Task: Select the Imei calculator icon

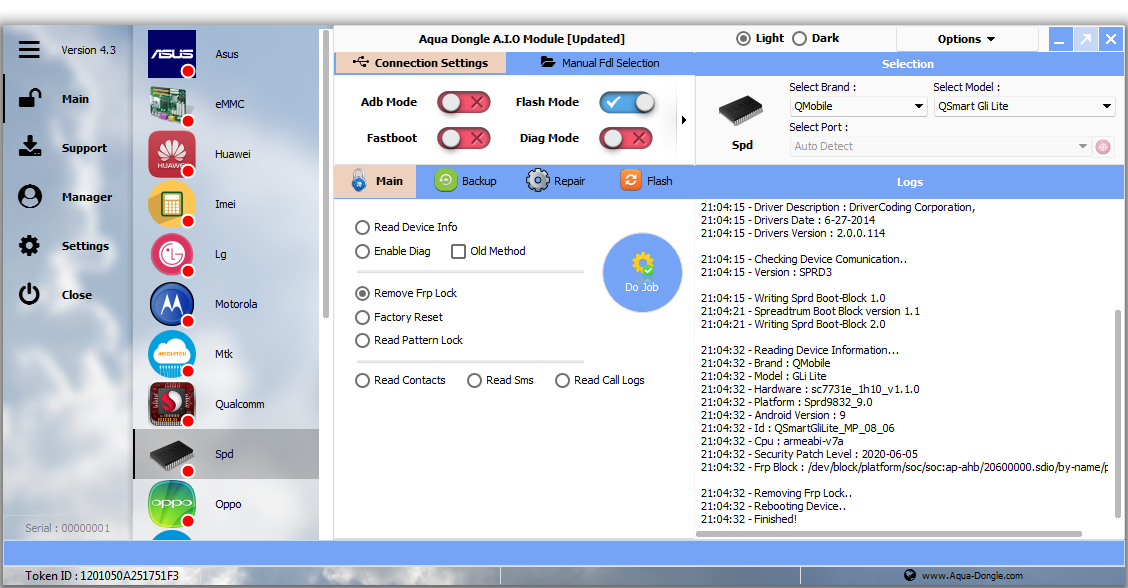Action: click(172, 204)
